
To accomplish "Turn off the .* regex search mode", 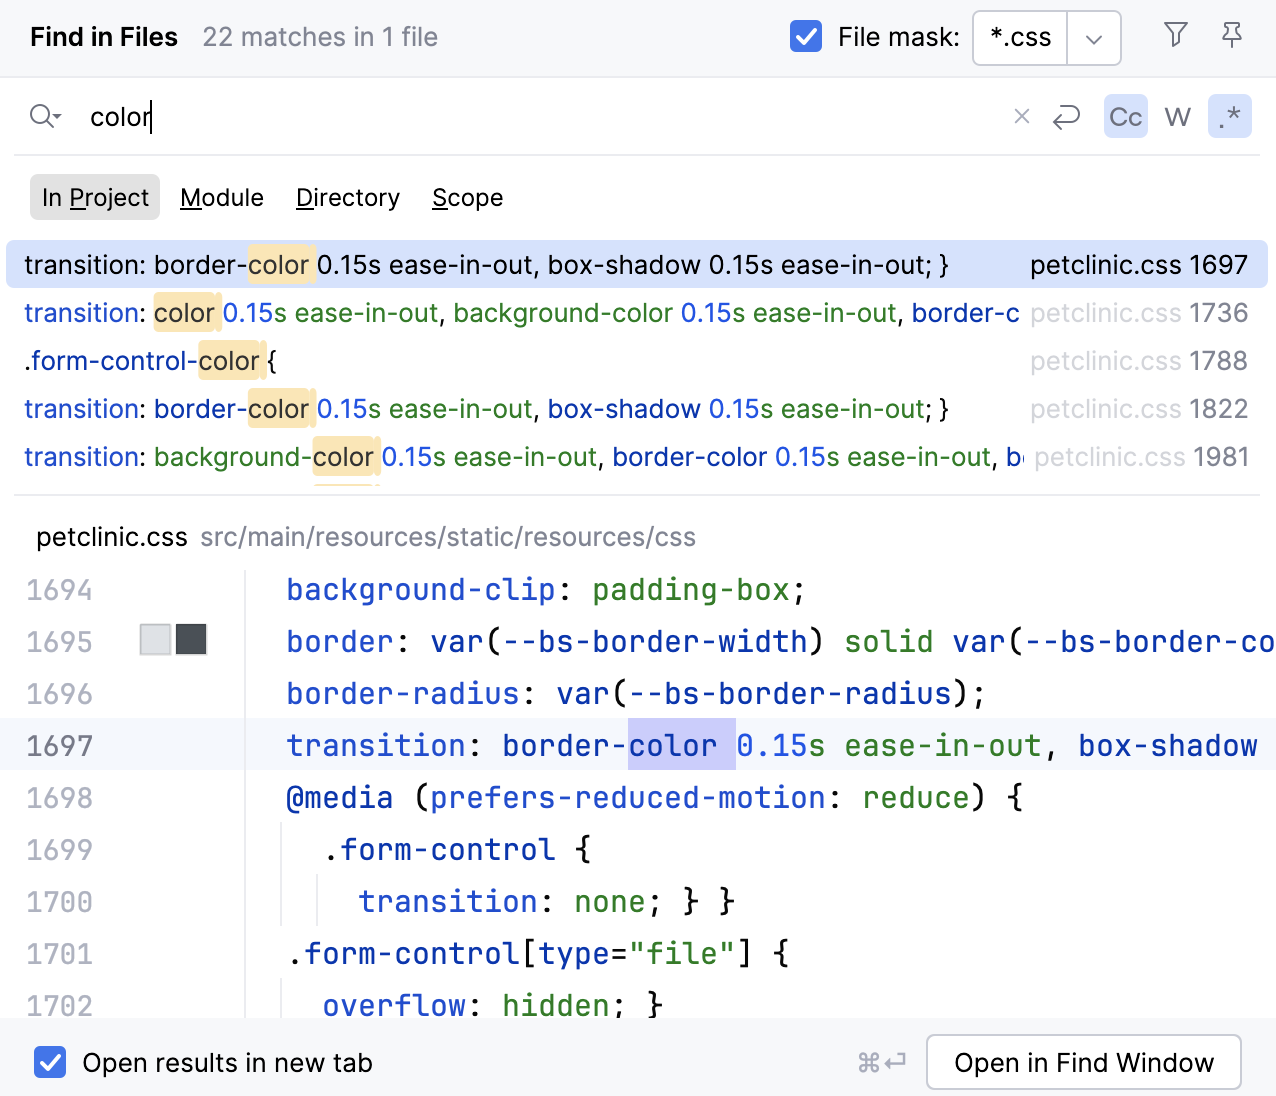I will pyautogui.click(x=1230, y=116).
